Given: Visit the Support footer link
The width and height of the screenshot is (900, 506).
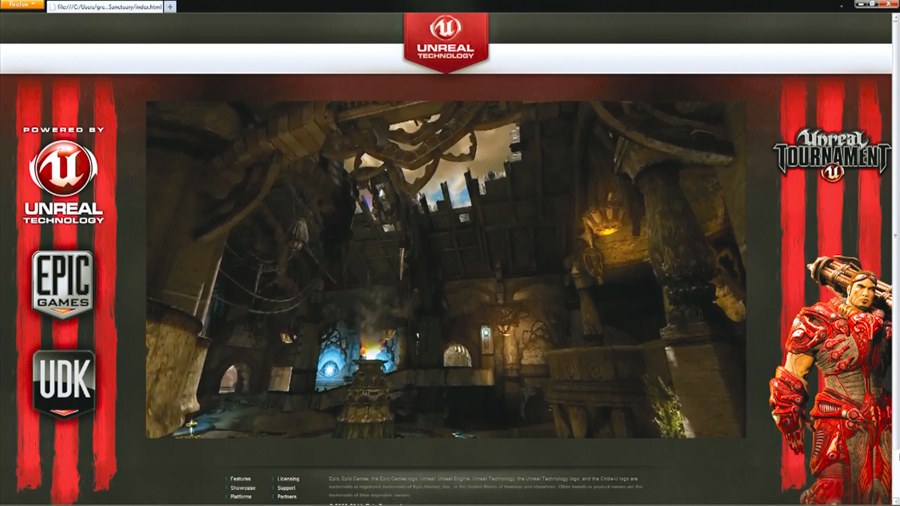Looking at the screenshot, I should click(x=287, y=488).
